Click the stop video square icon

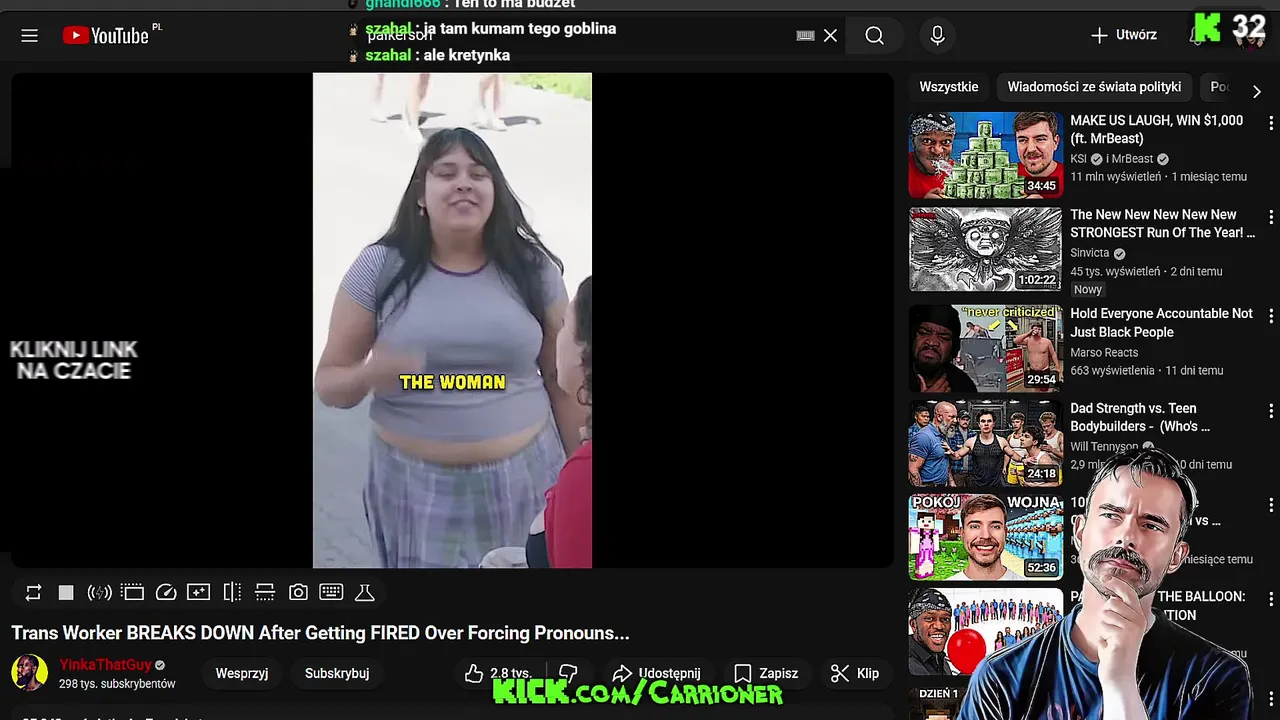point(66,592)
